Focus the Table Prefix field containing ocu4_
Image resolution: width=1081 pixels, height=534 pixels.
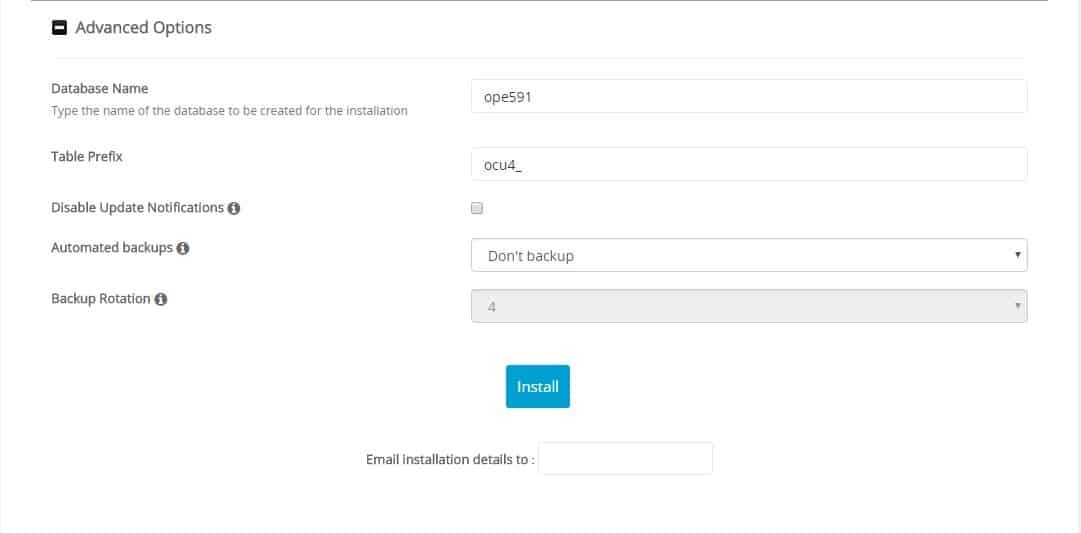pos(749,164)
